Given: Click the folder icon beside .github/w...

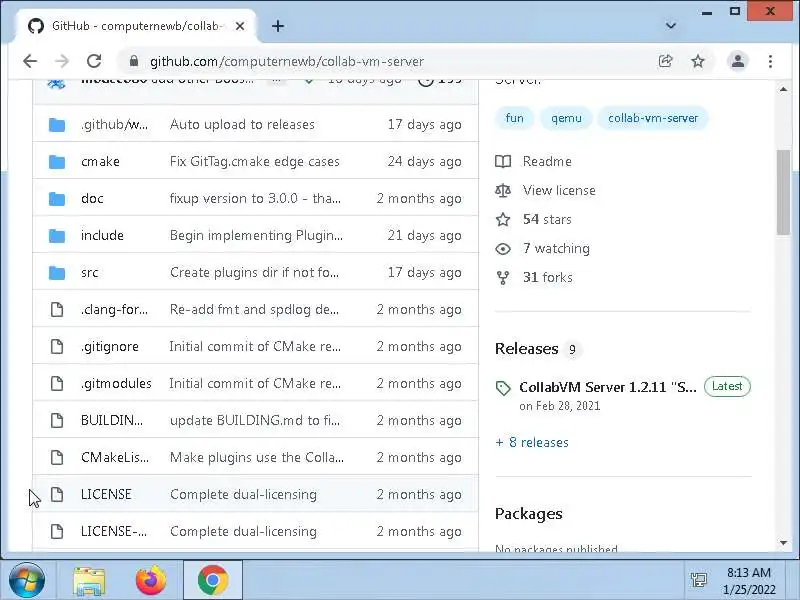Looking at the screenshot, I should click(x=57, y=124).
